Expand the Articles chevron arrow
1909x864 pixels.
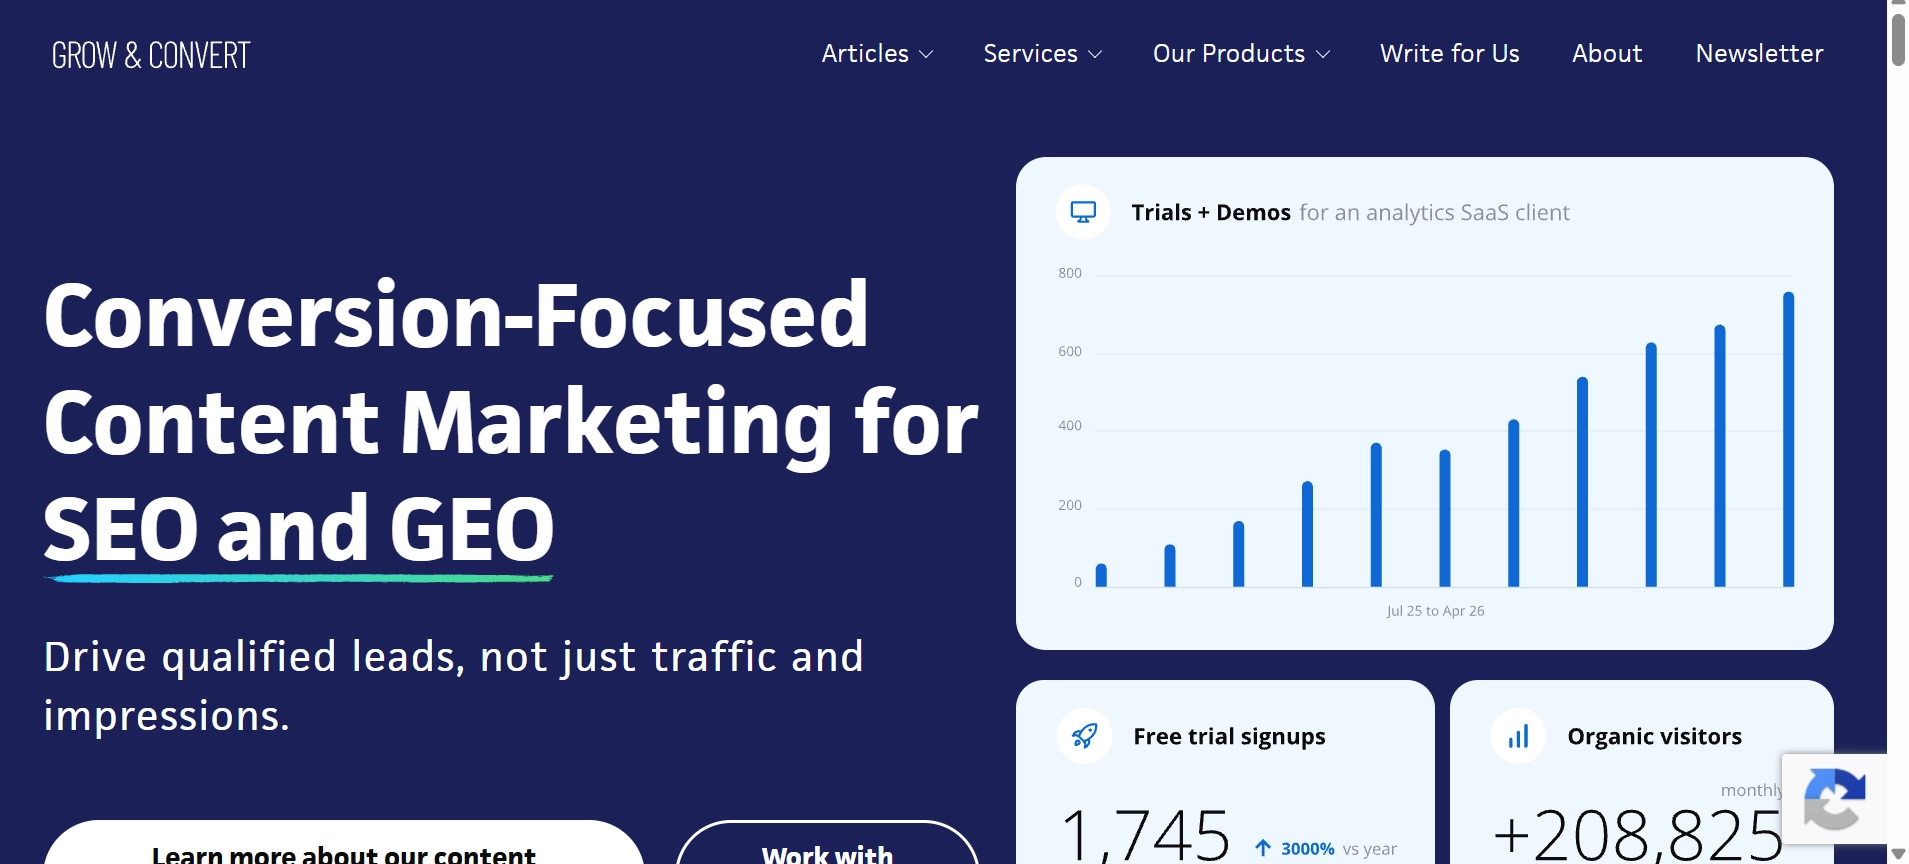tap(926, 55)
